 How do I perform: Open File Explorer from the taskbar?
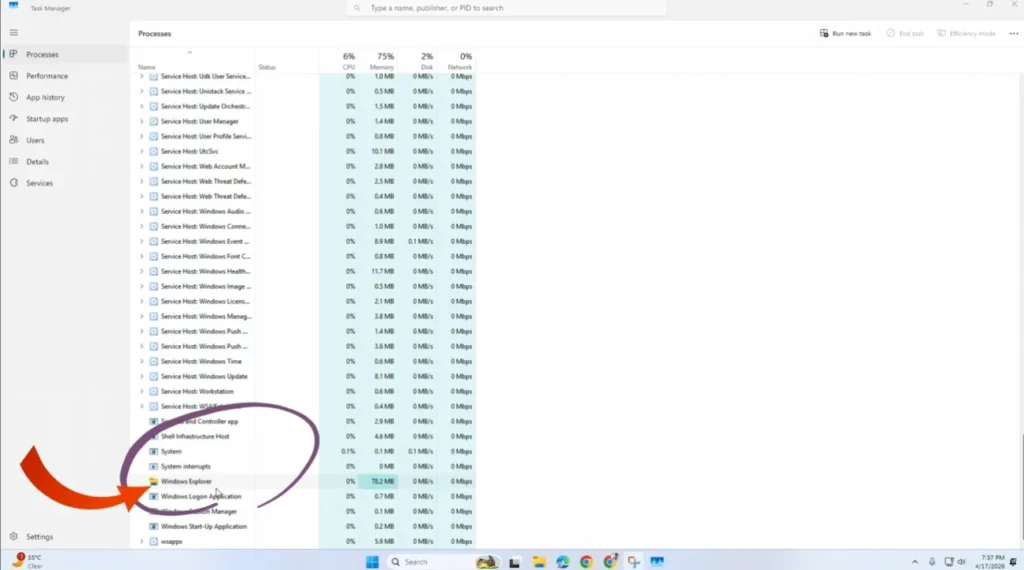point(539,562)
